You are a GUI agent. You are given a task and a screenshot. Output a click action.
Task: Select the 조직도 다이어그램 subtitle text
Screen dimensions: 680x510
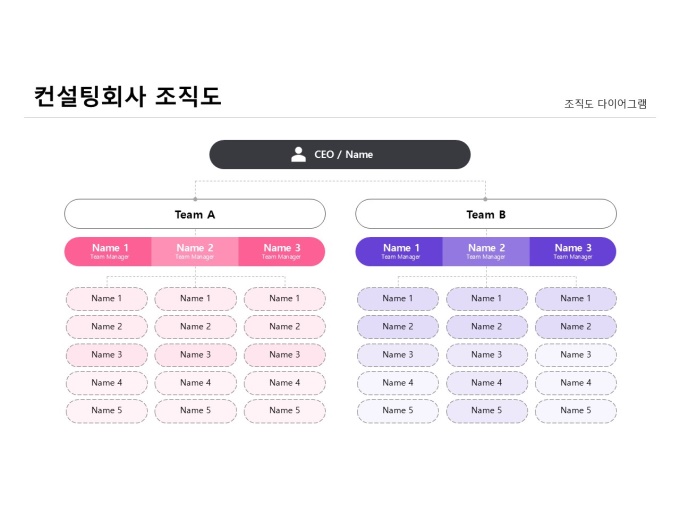point(605,103)
